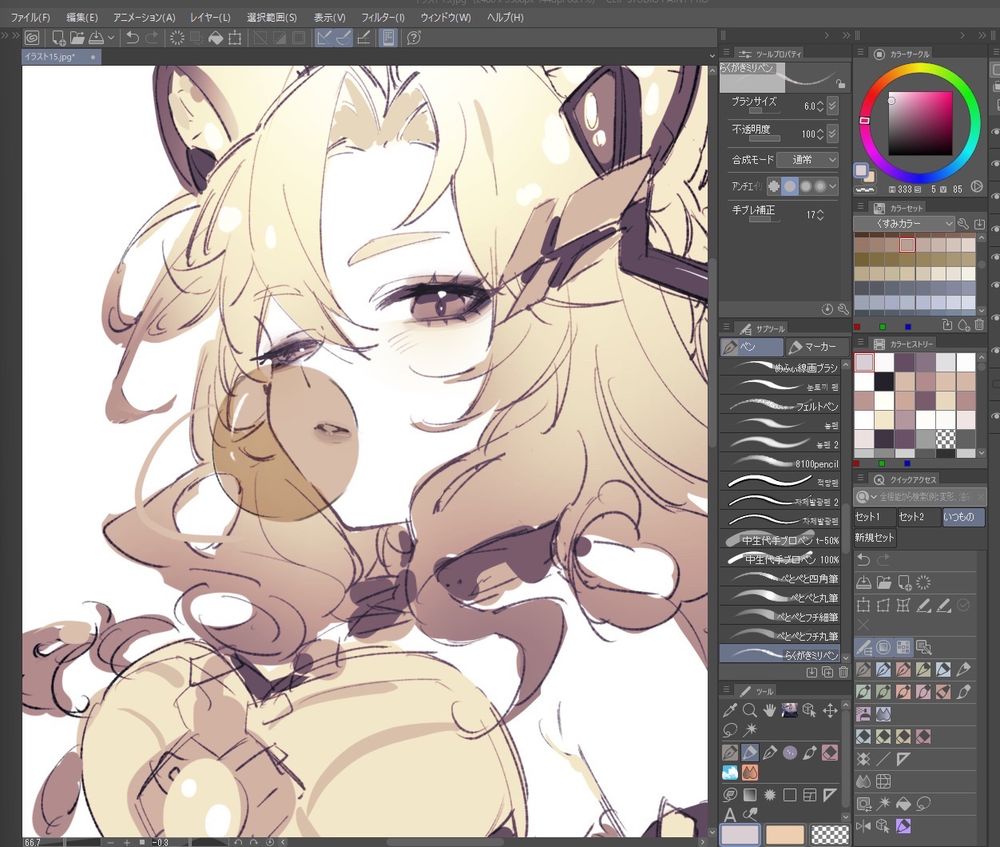The width and height of the screenshot is (1000, 847).
Task: Select the eyedropper tool in the Tool palette
Action: click(730, 710)
